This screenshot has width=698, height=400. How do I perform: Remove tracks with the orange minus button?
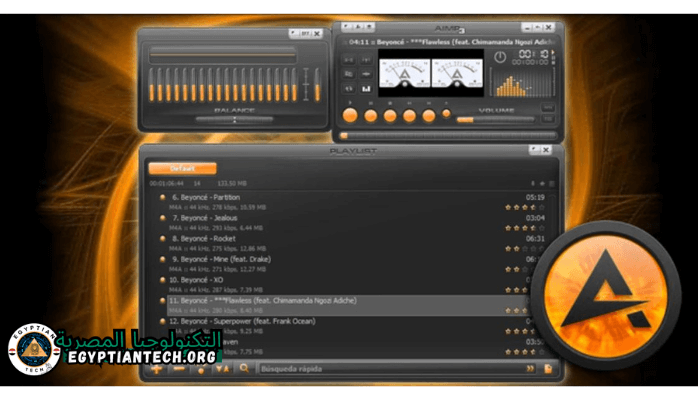pyautogui.click(x=179, y=369)
